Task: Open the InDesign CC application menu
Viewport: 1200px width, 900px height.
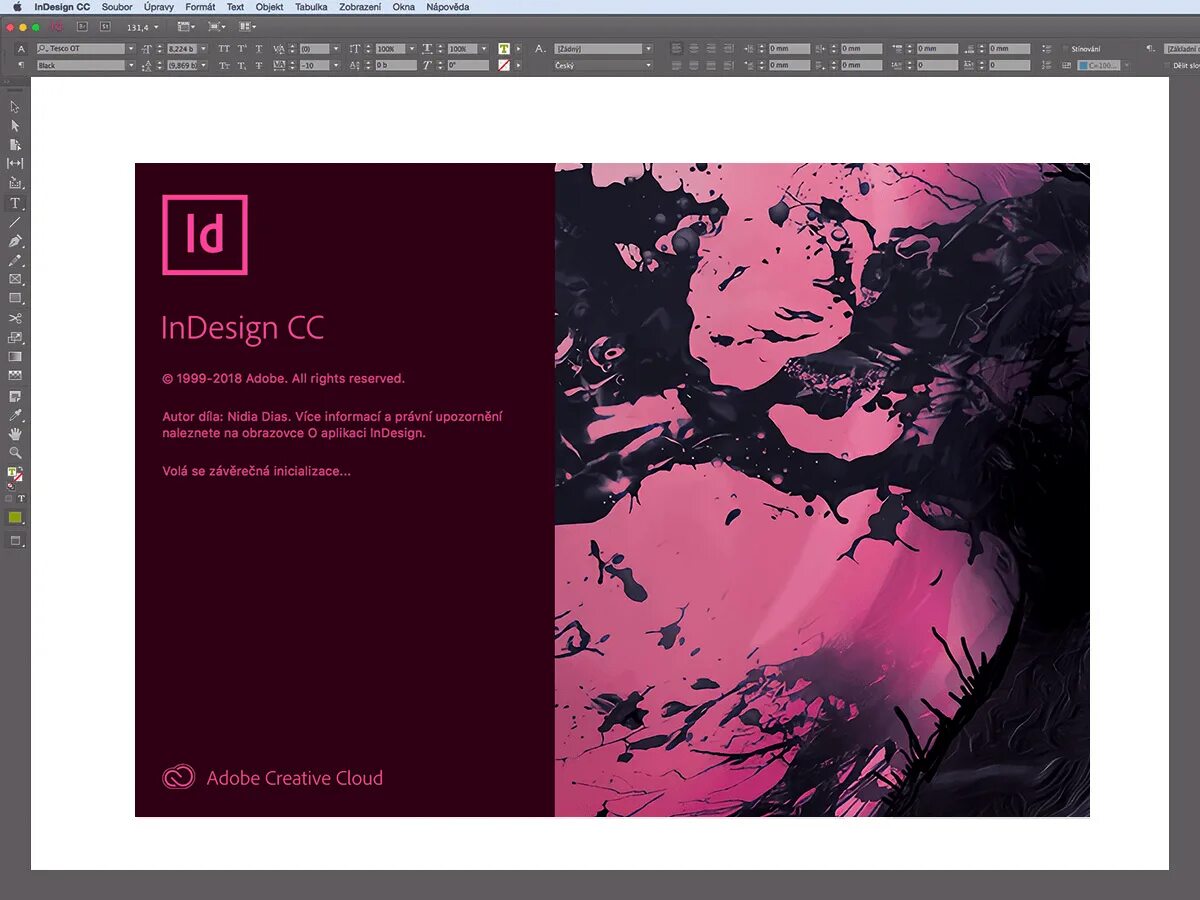Action: click(62, 7)
